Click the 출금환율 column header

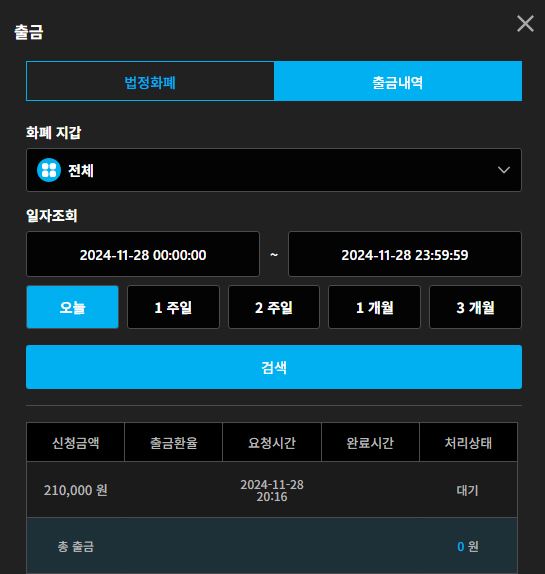tap(173, 442)
